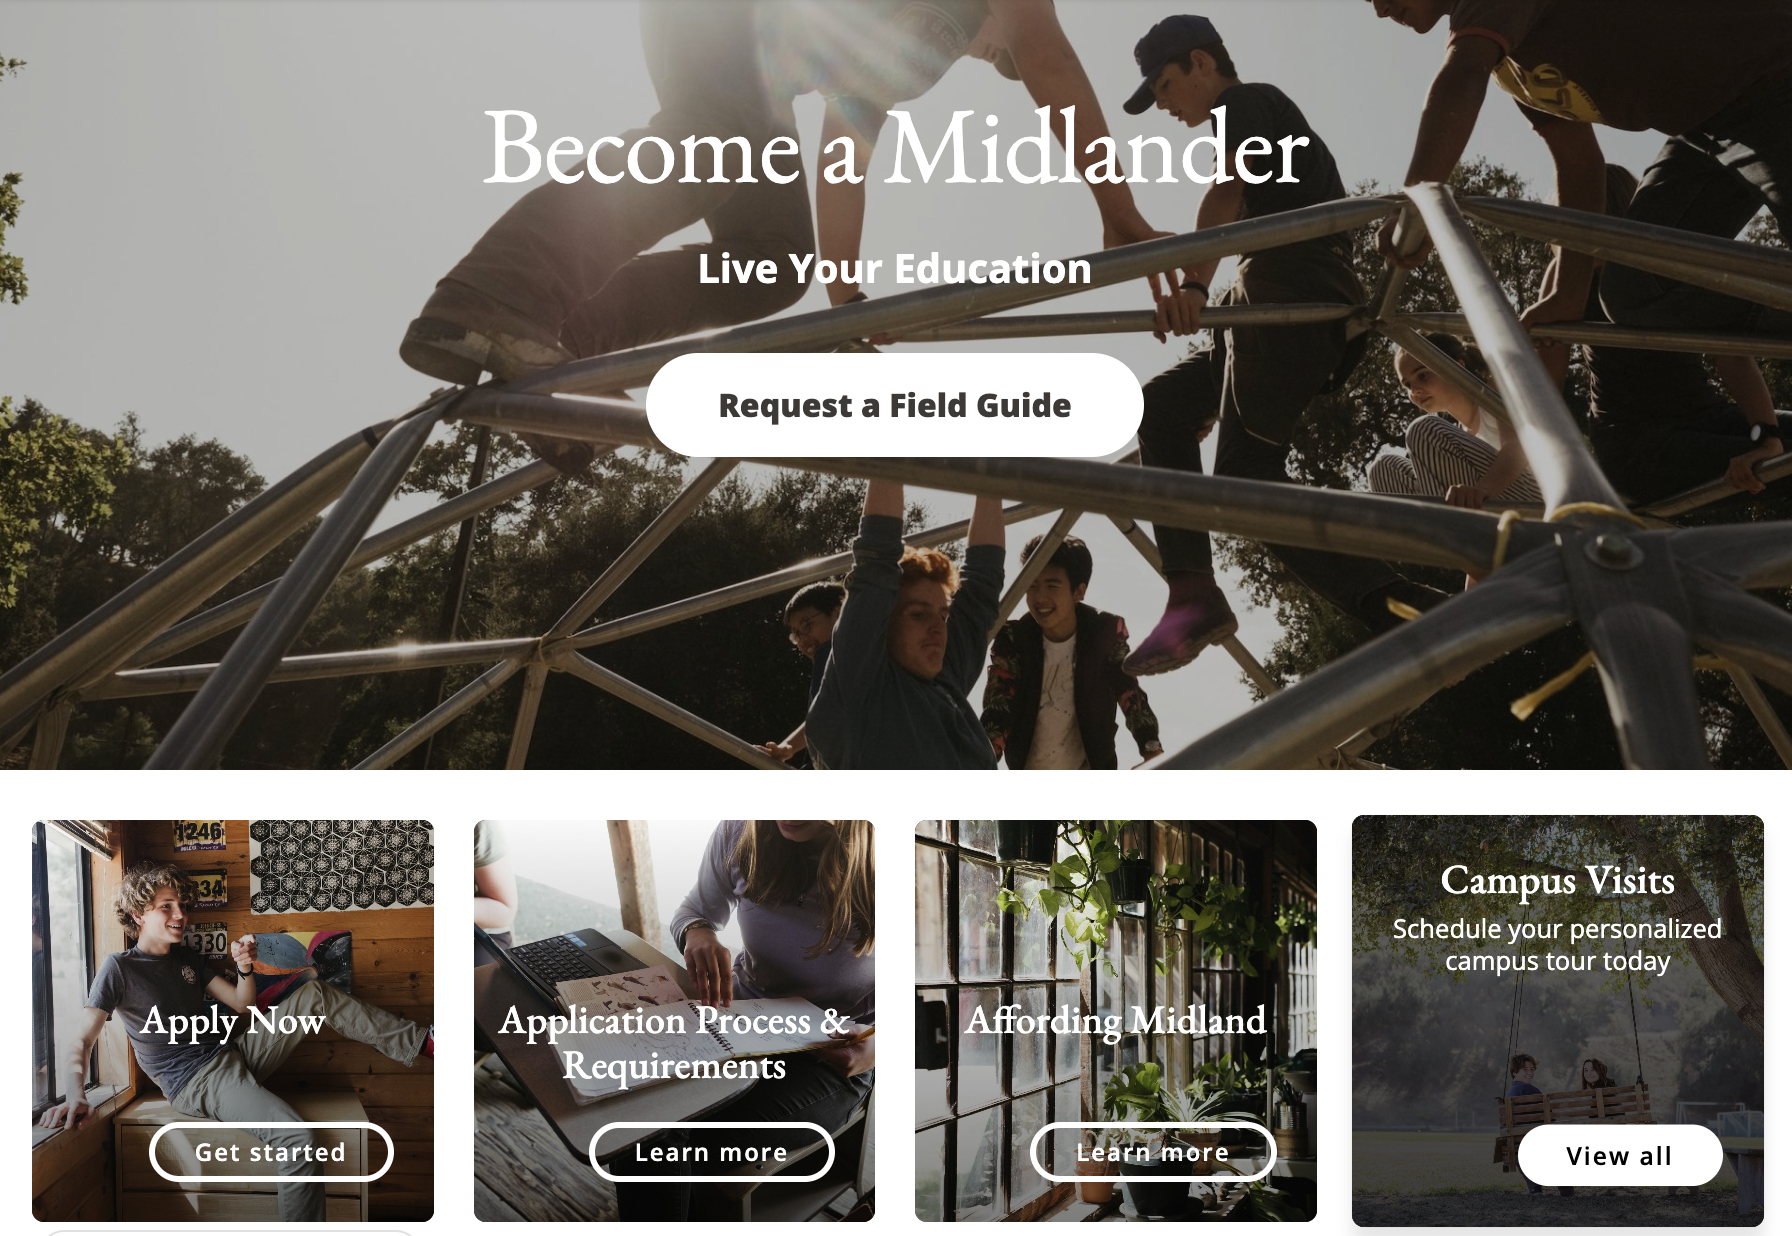Click the Campus Visits card heading

(x=1557, y=880)
